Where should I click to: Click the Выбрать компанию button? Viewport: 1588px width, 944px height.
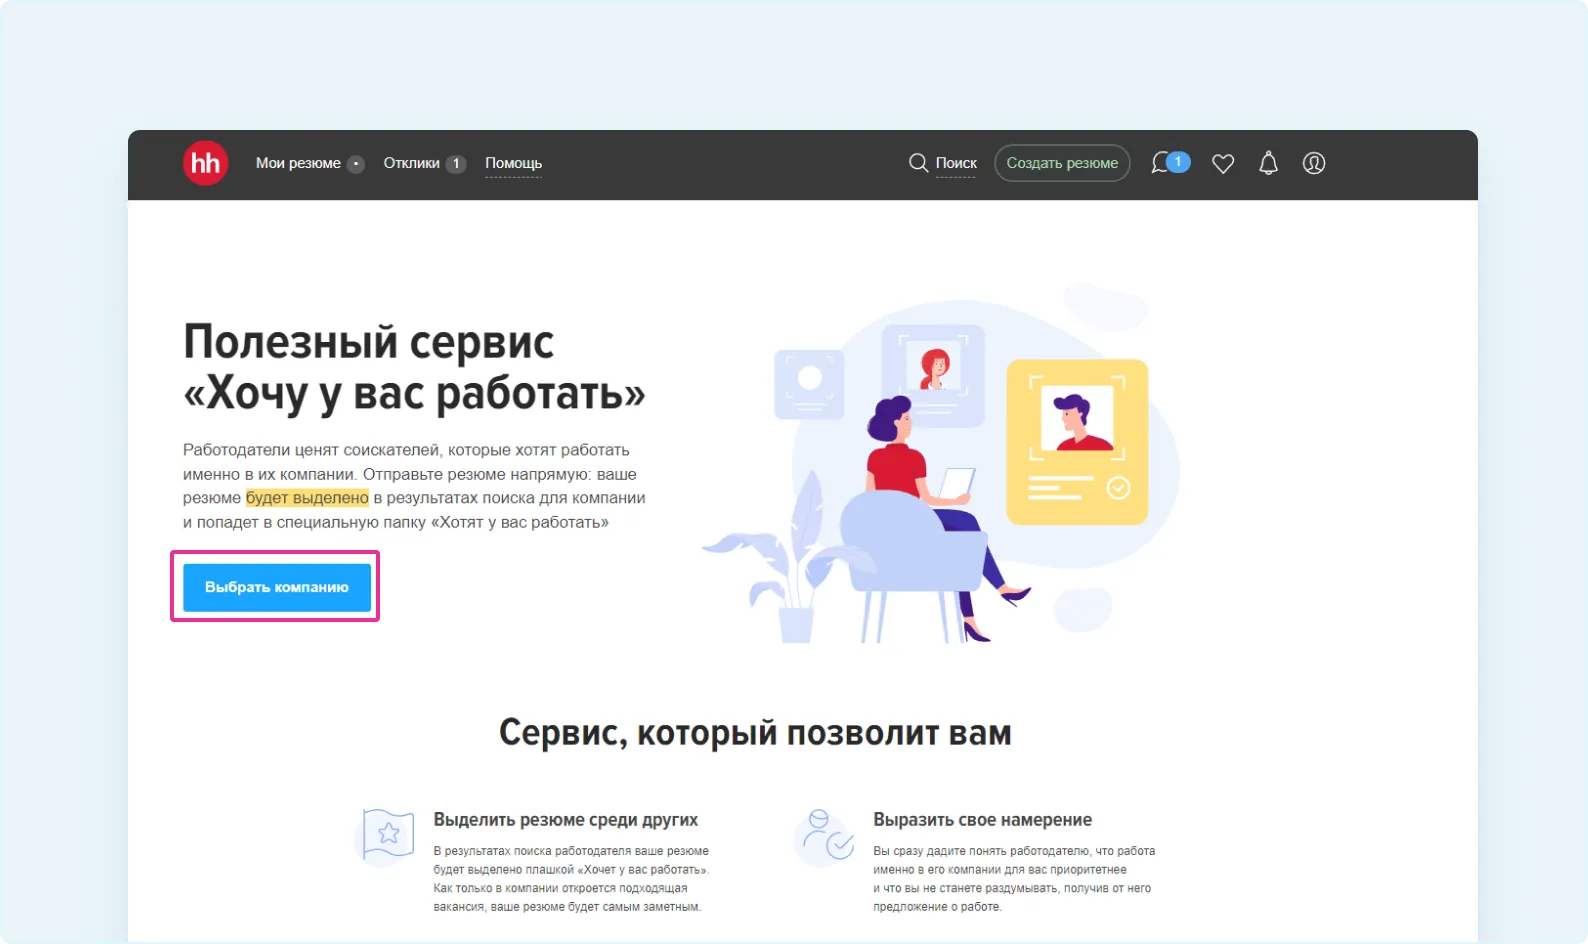[276, 587]
